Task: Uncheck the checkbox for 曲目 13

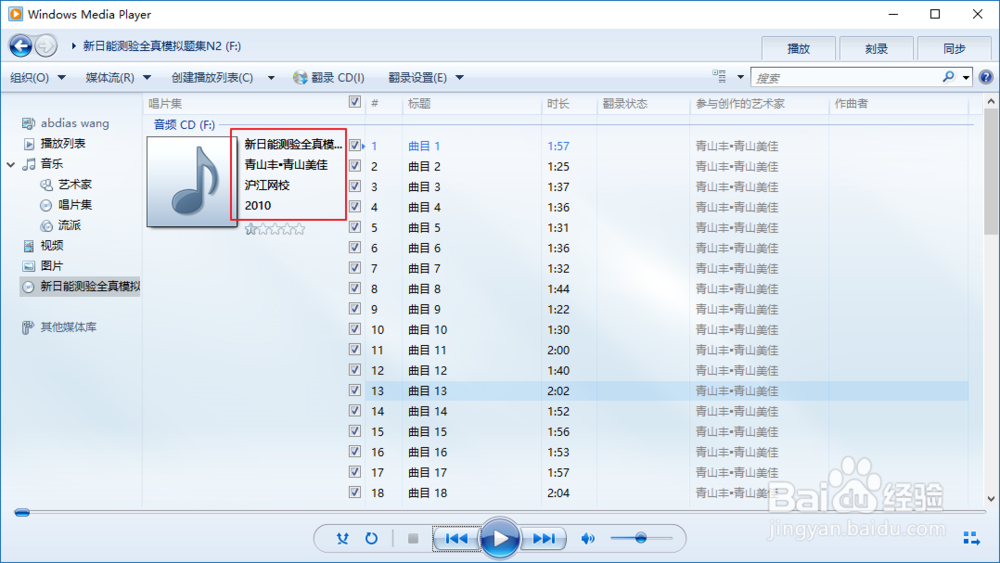Action: [x=355, y=390]
